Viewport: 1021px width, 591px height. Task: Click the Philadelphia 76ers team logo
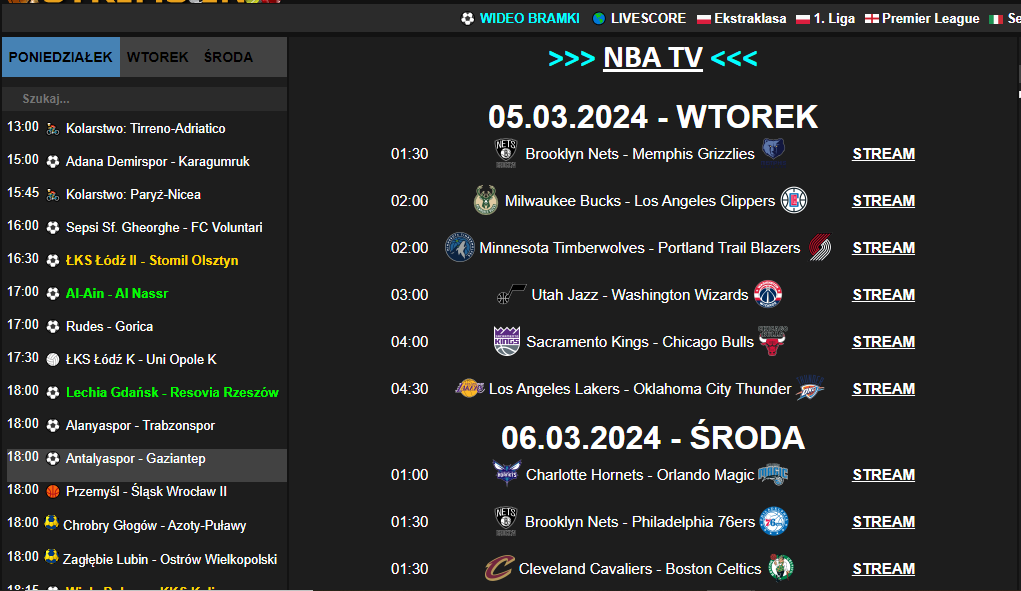point(774,521)
